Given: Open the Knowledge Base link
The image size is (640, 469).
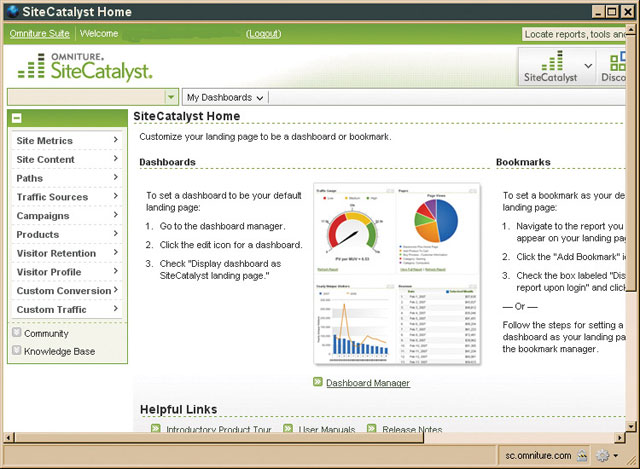Looking at the screenshot, I should click(59, 351).
